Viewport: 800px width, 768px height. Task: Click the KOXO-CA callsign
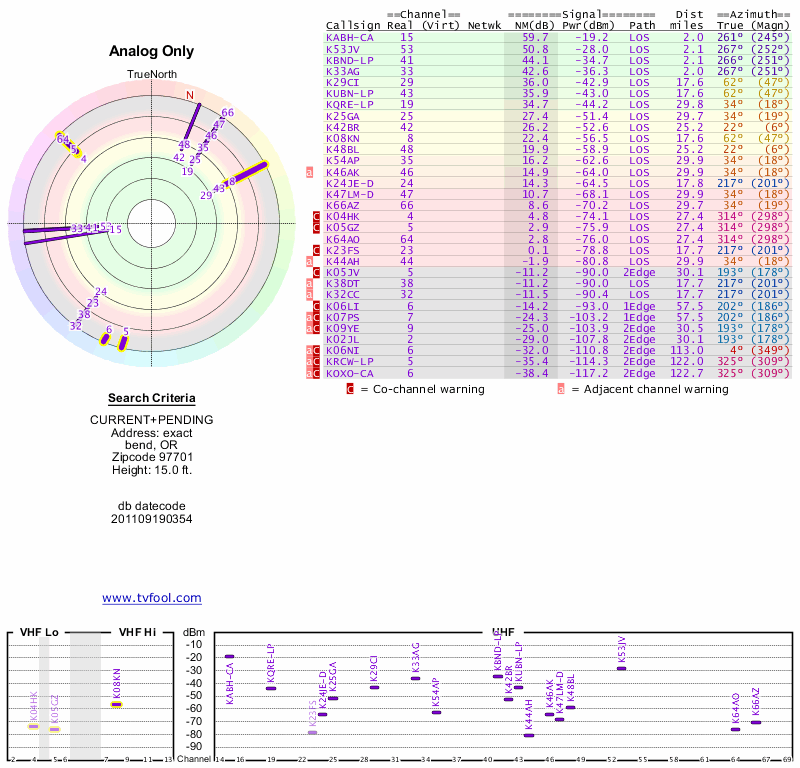point(350,374)
